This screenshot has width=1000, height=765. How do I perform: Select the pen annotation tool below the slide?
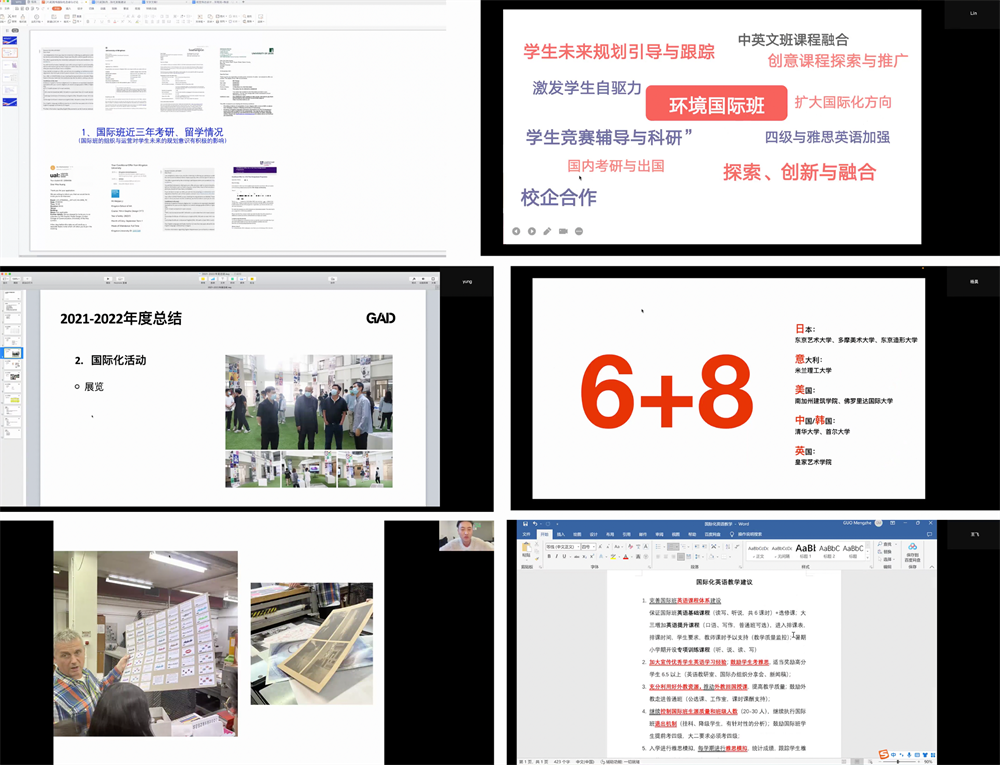tap(547, 231)
